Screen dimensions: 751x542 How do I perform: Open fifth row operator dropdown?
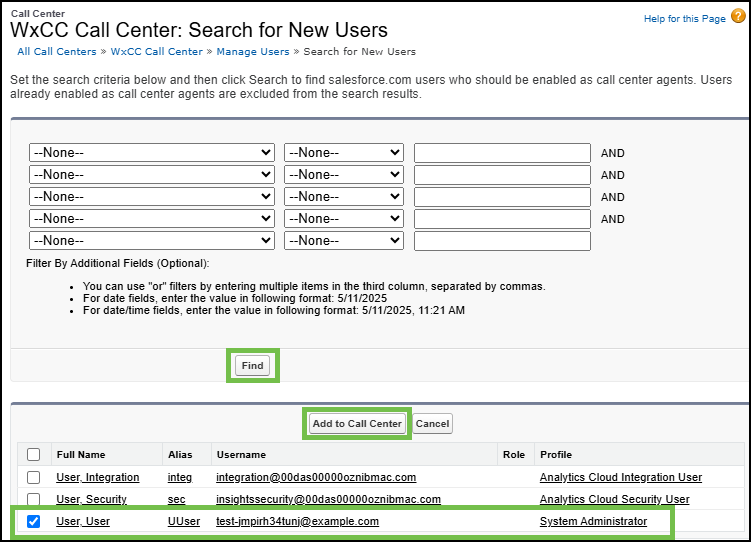[x=344, y=241]
